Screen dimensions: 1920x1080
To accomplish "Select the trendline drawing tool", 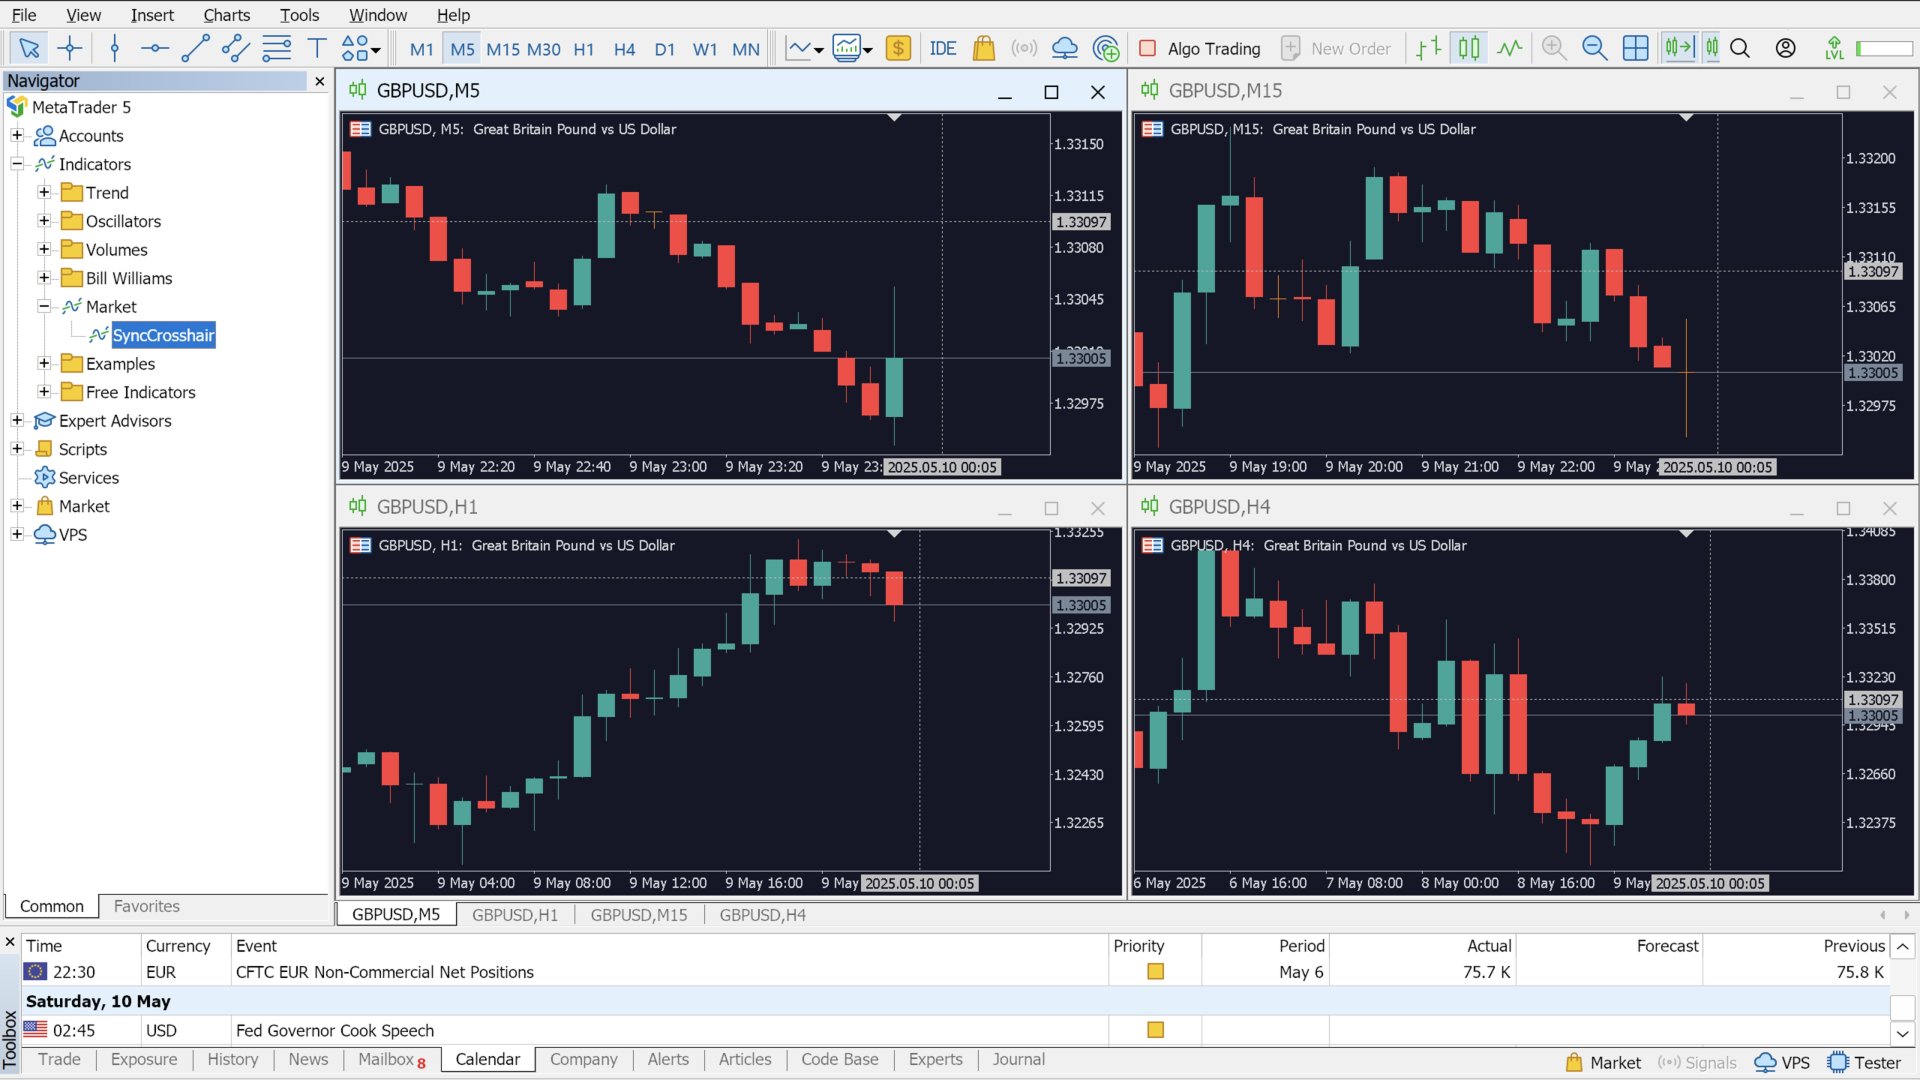I will tap(195, 48).
